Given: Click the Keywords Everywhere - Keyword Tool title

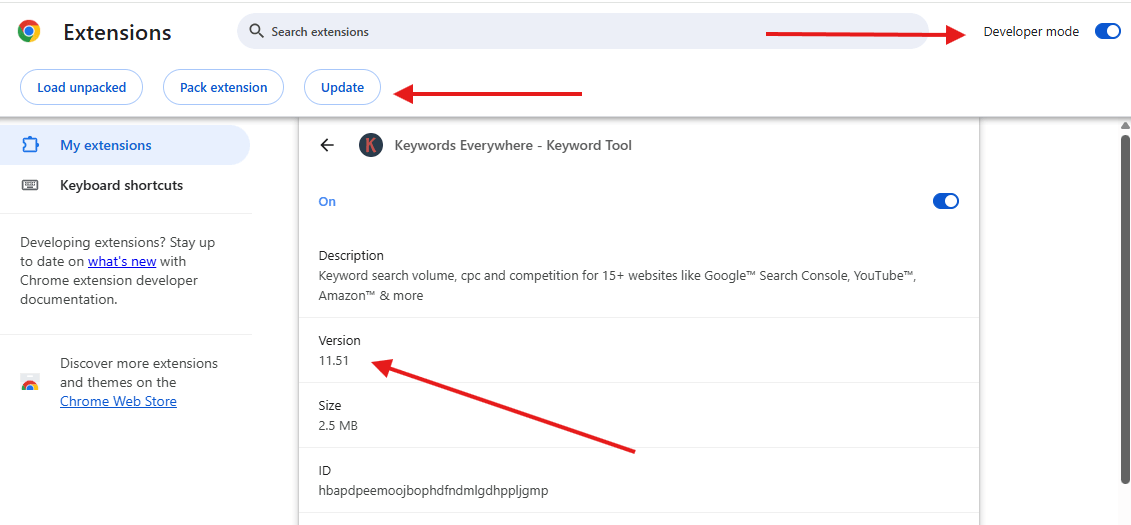Looking at the screenshot, I should [x=513, y=145].
